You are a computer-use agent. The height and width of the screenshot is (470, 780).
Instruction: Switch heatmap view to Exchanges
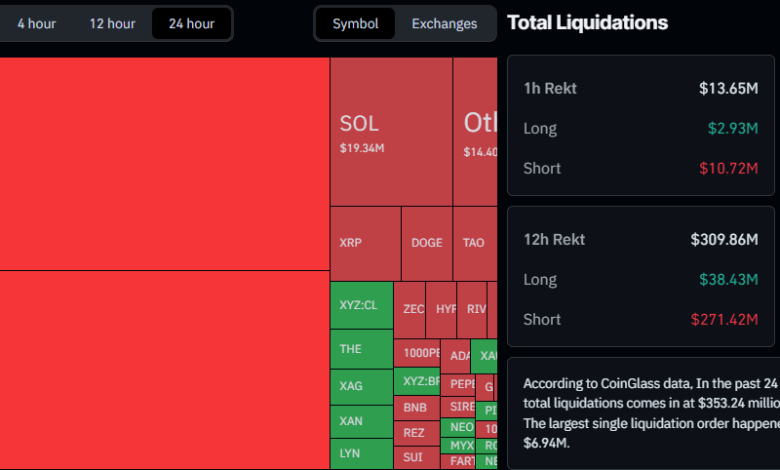pyautogui.click(x=444, y=24)
